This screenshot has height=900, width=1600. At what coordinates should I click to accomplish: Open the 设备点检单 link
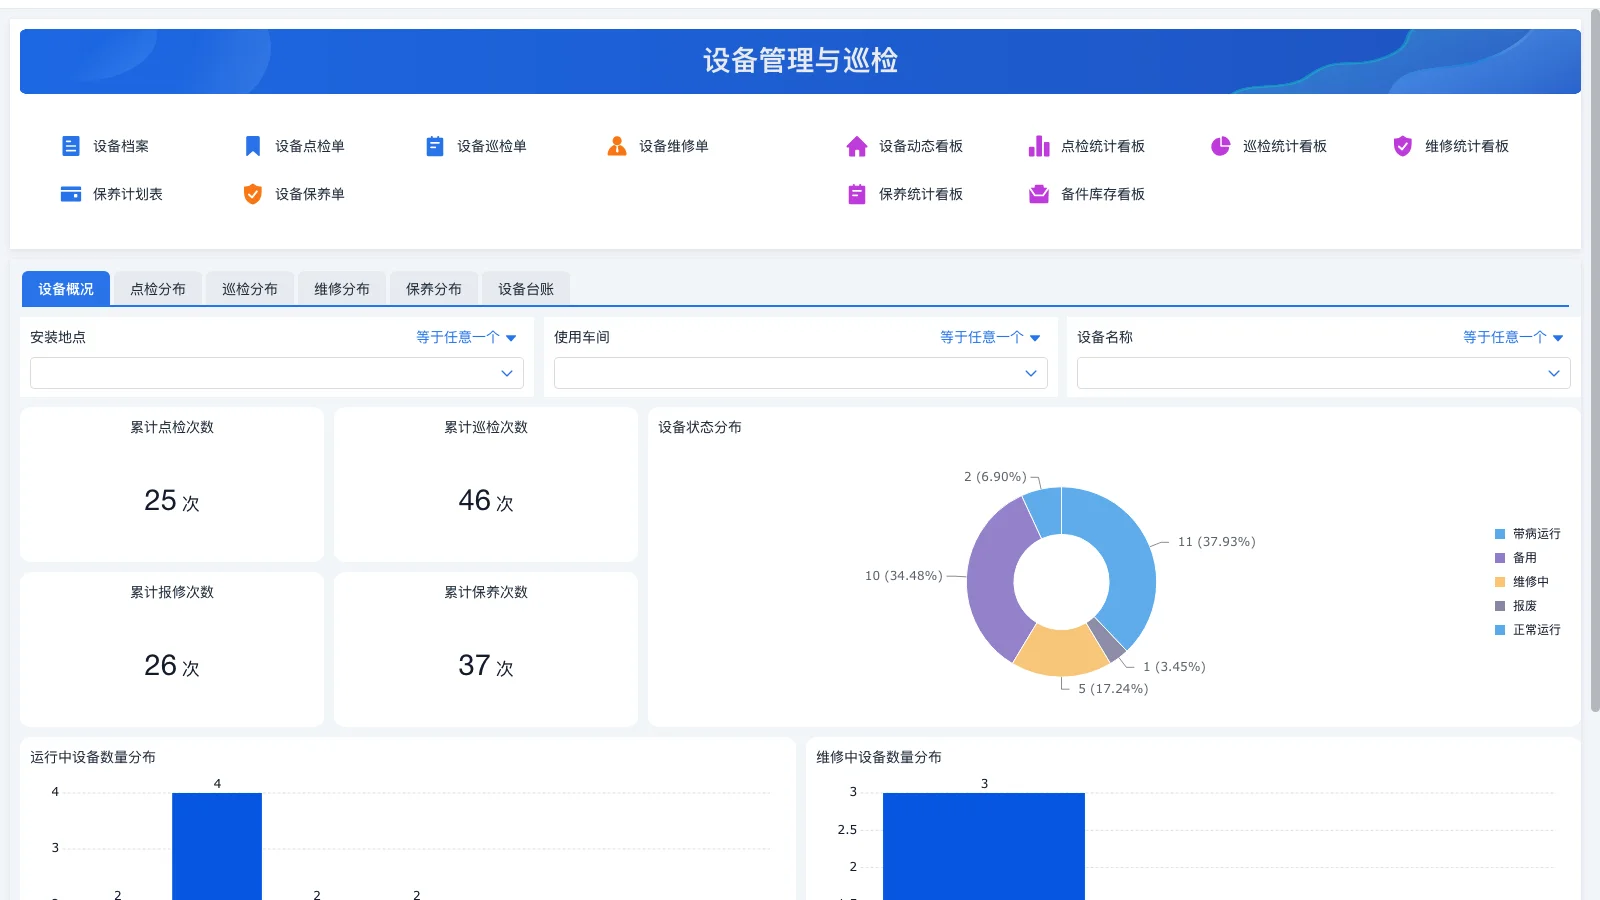click(x=310, y=146)
